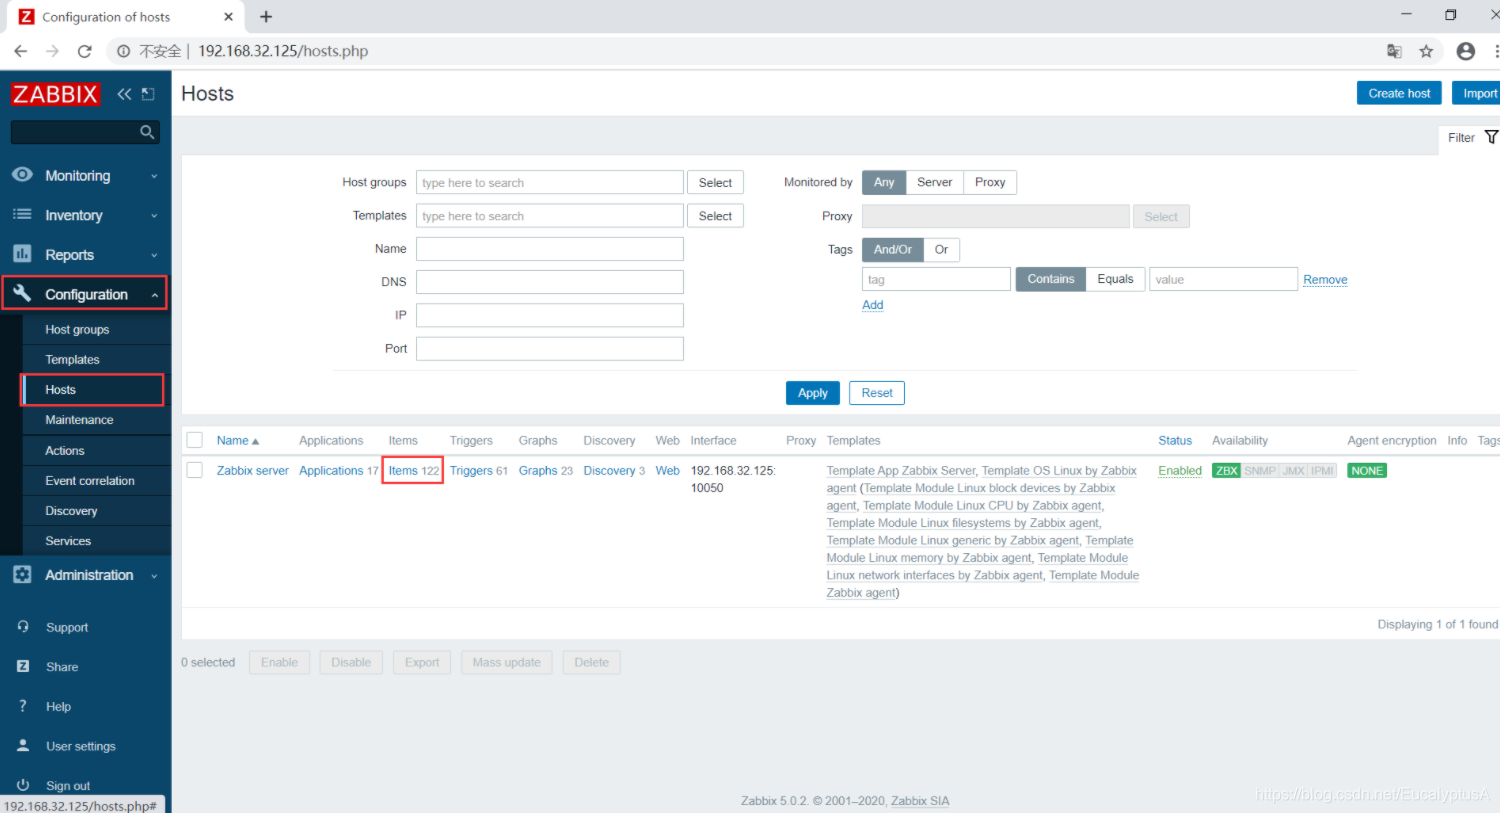
Task: Click the site info security icon
Action: click(124, 51)
